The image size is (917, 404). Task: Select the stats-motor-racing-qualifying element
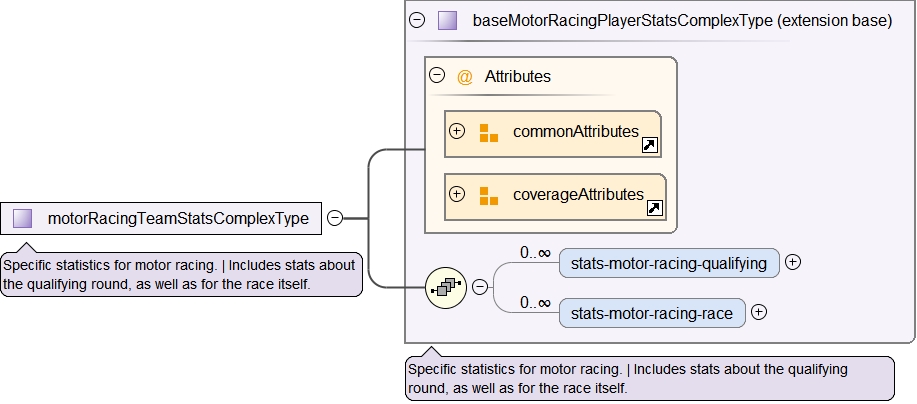tap(668, 263)
